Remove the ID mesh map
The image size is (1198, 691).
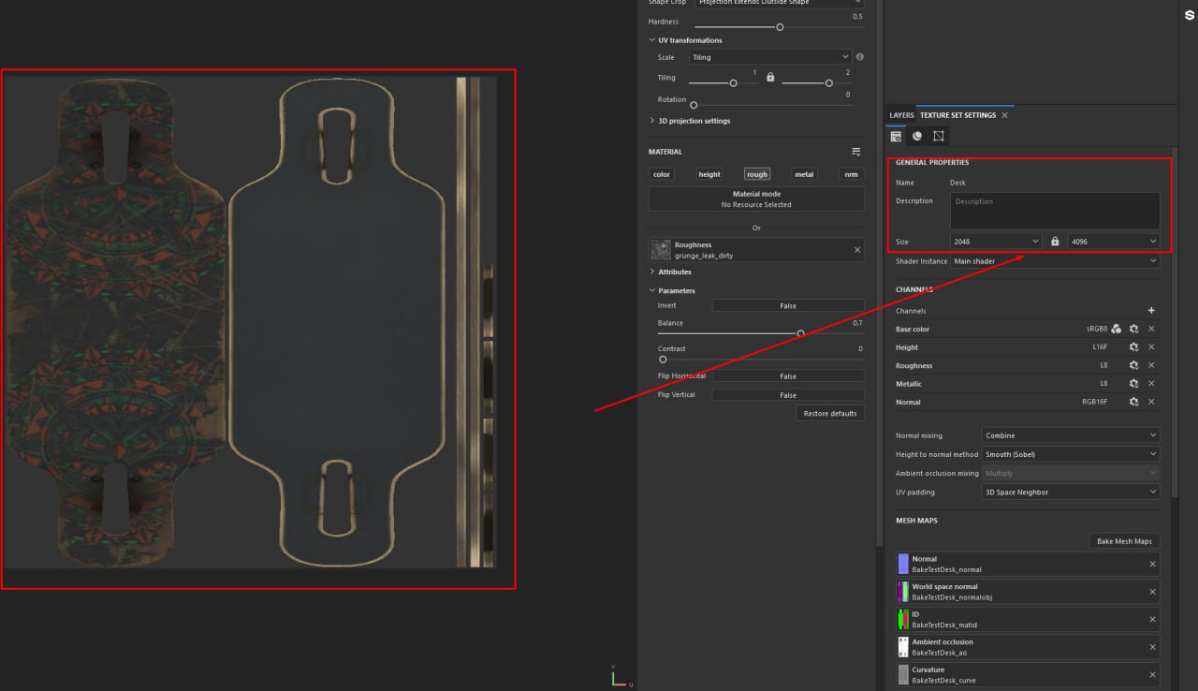1152,619
